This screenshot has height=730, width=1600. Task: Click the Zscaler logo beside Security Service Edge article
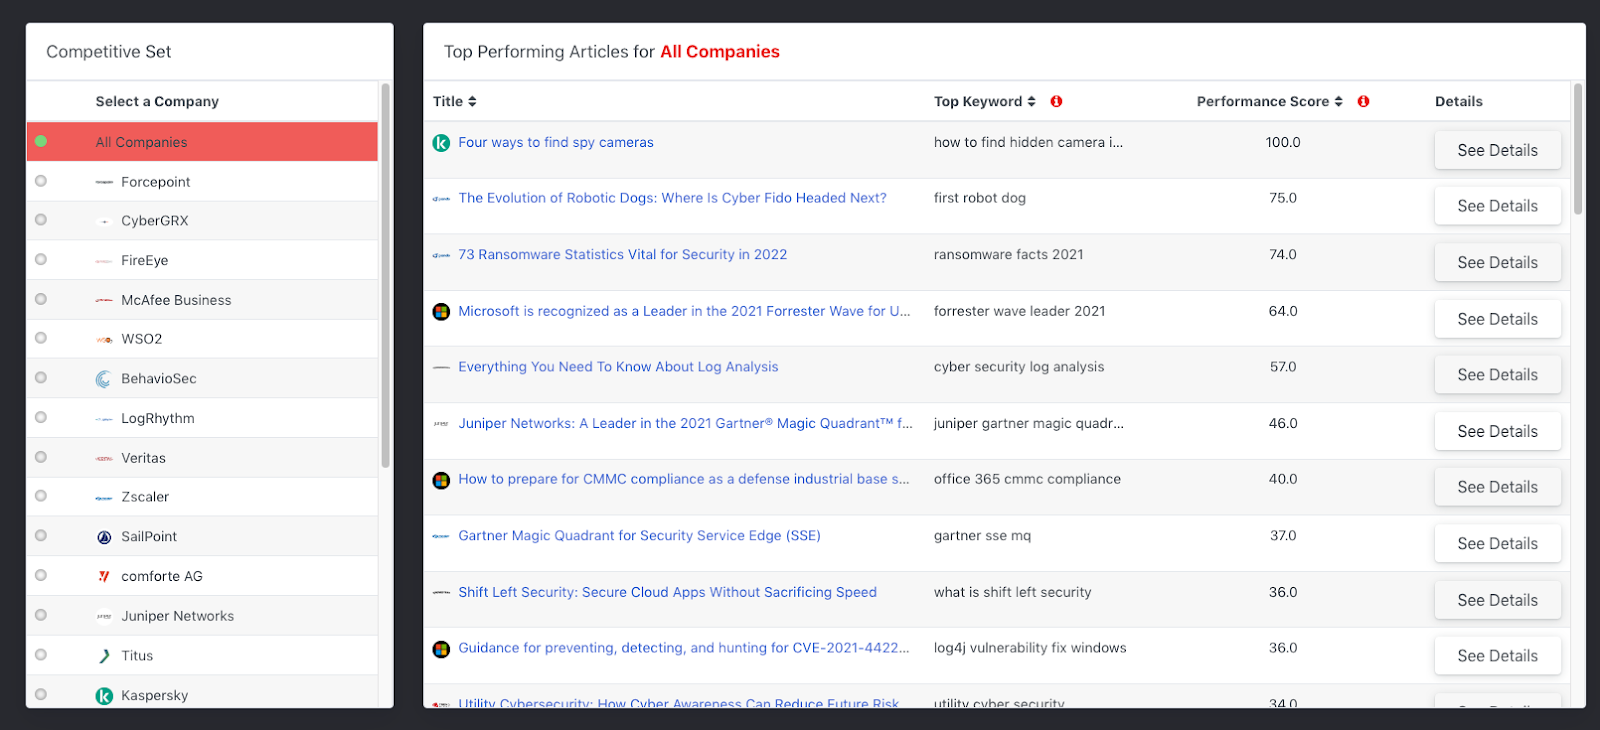pyautogui.click(x=441, y=536)
